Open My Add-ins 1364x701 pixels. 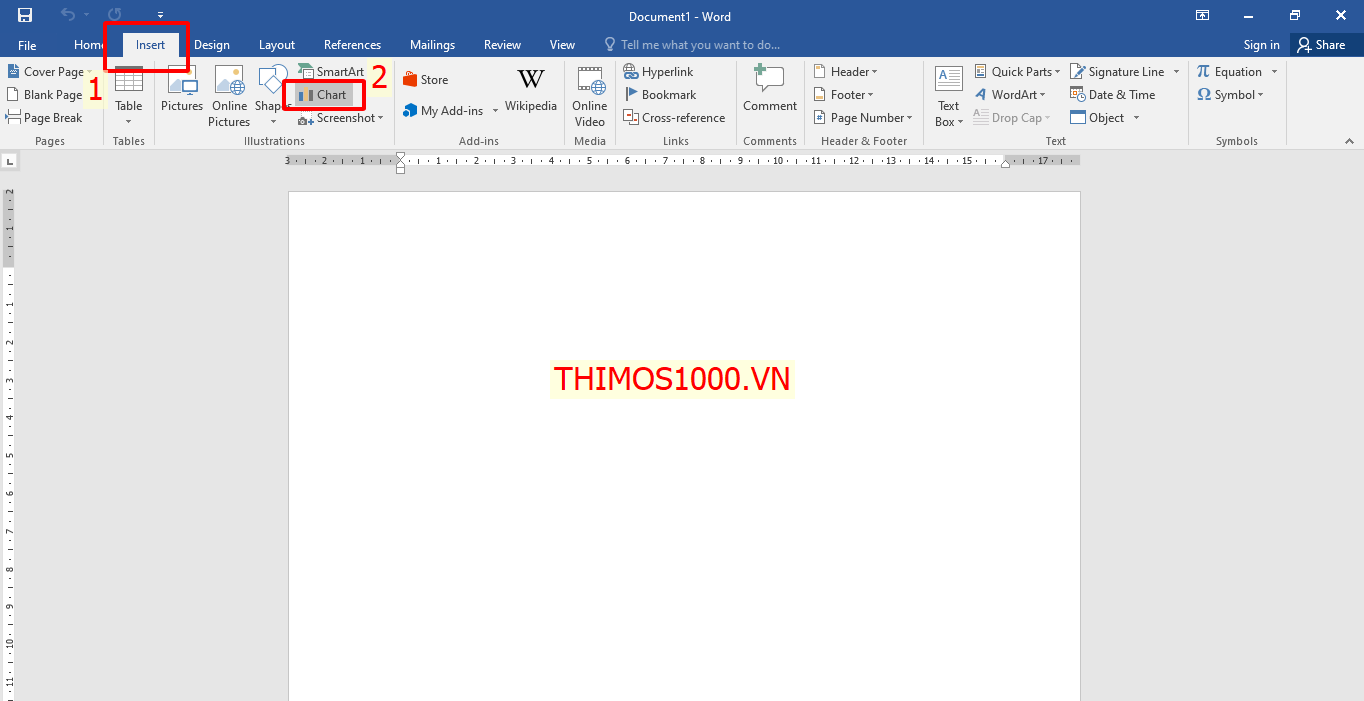click(443, 111)
